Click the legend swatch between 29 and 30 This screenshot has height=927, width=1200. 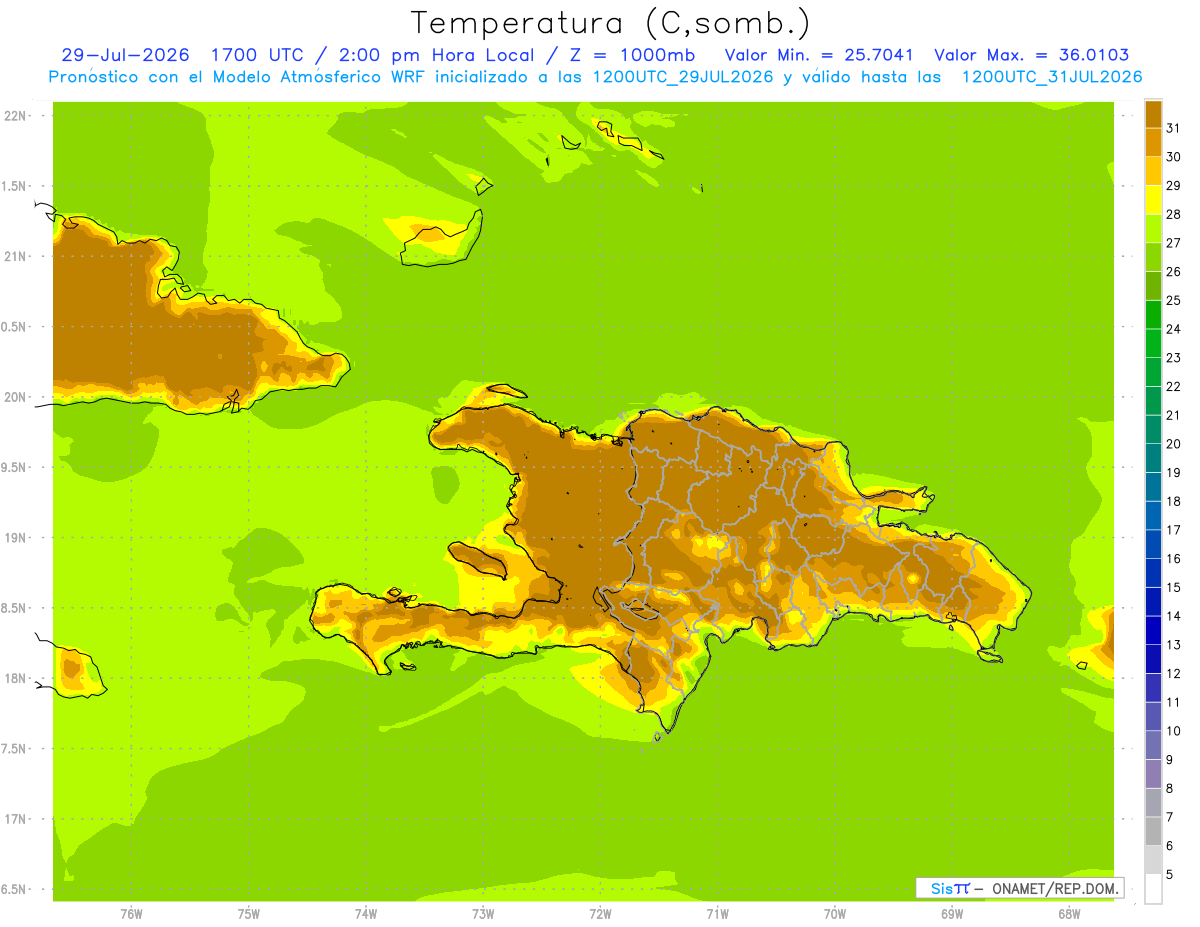[1153, 171]
